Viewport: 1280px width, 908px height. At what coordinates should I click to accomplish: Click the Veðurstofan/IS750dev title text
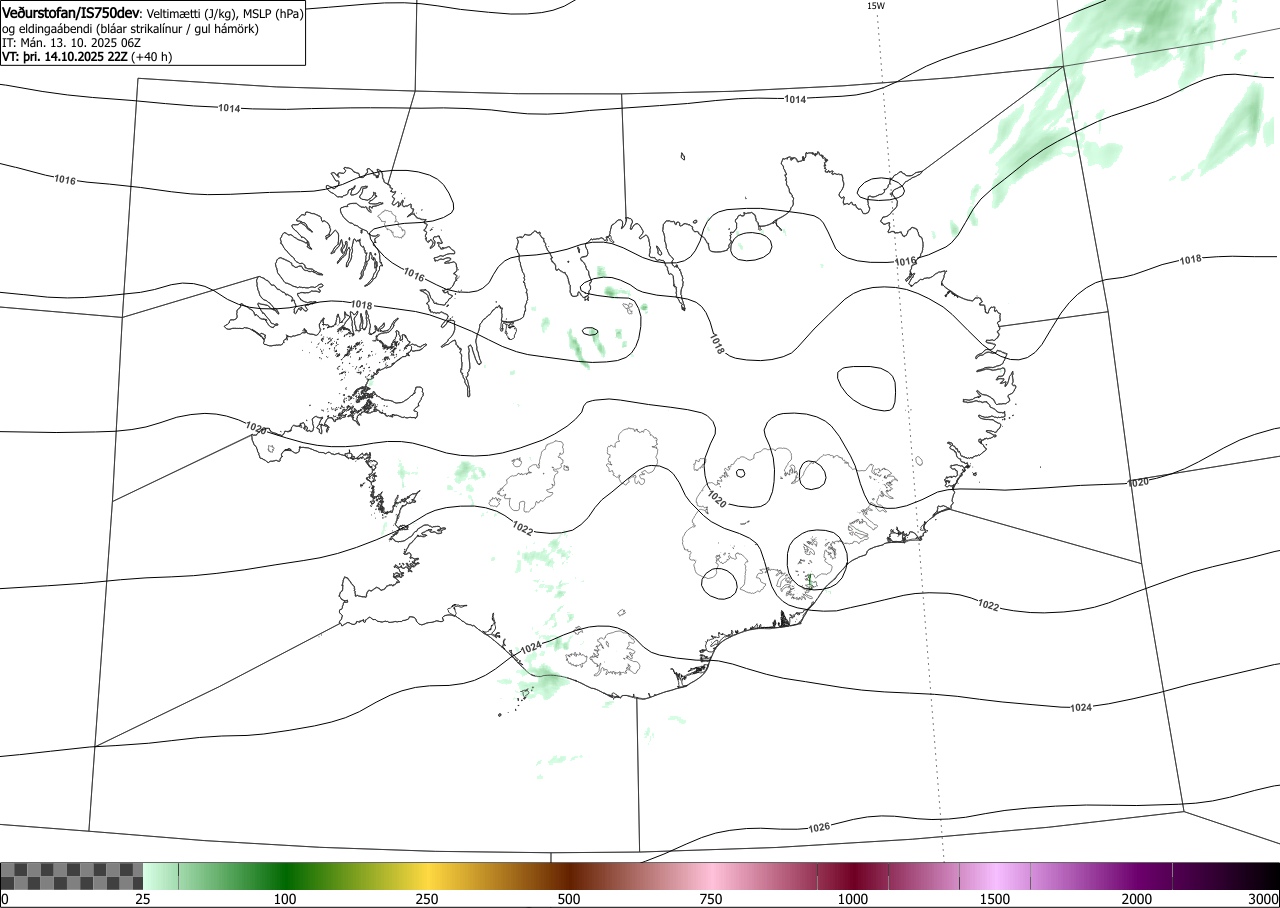coord(71,14)
